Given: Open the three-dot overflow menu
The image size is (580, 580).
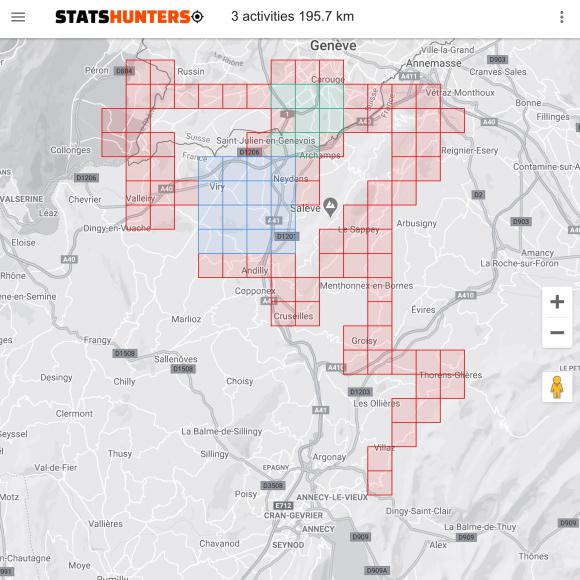Looking at the screenshot, I should coord(562,17).
